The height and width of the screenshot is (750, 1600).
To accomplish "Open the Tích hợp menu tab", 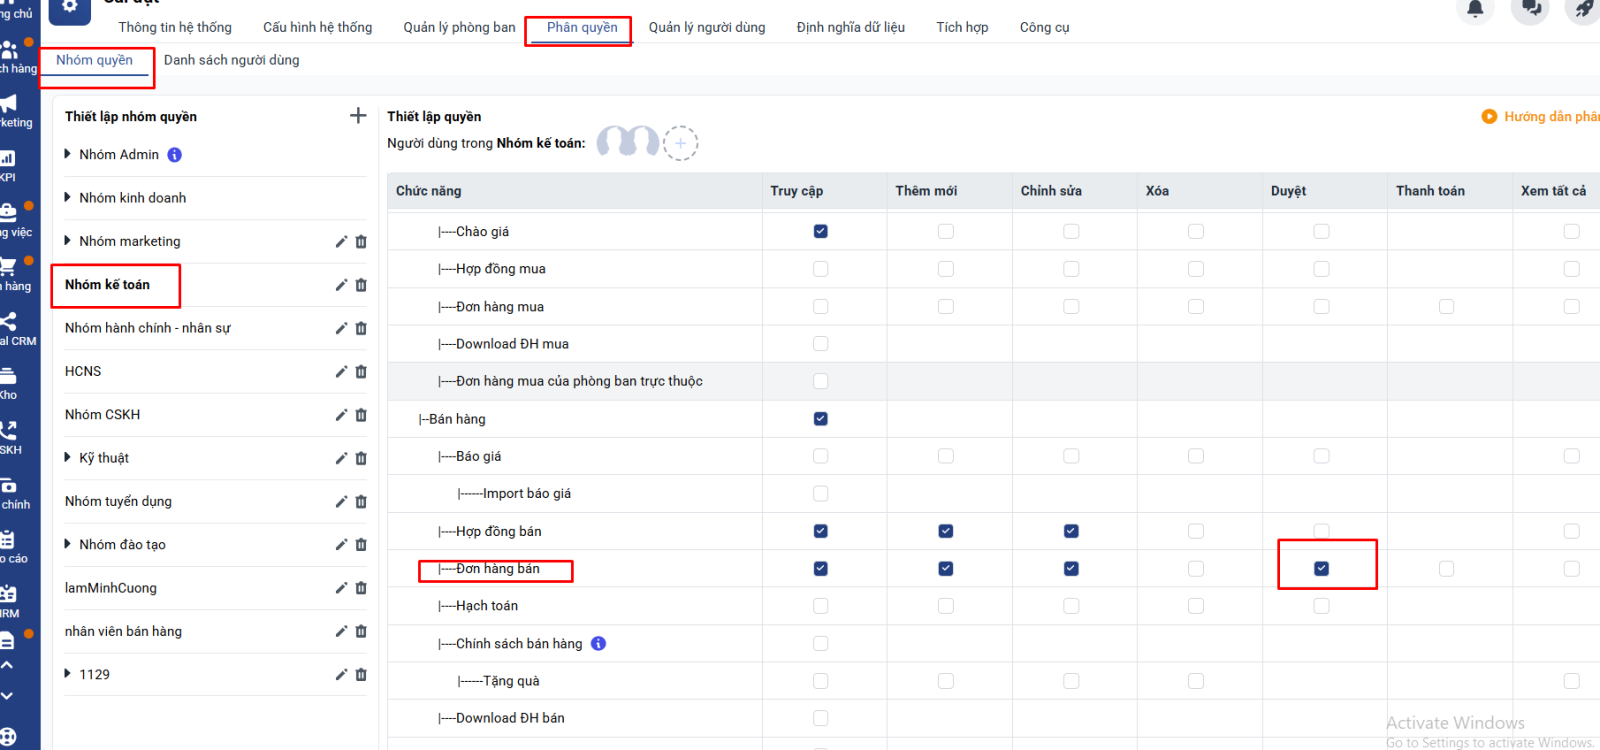I will [x=961, y=27].
